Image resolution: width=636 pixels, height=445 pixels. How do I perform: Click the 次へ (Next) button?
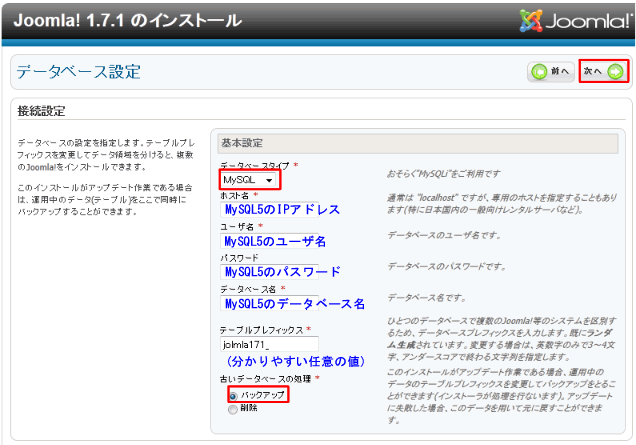[x=604, y=71]
